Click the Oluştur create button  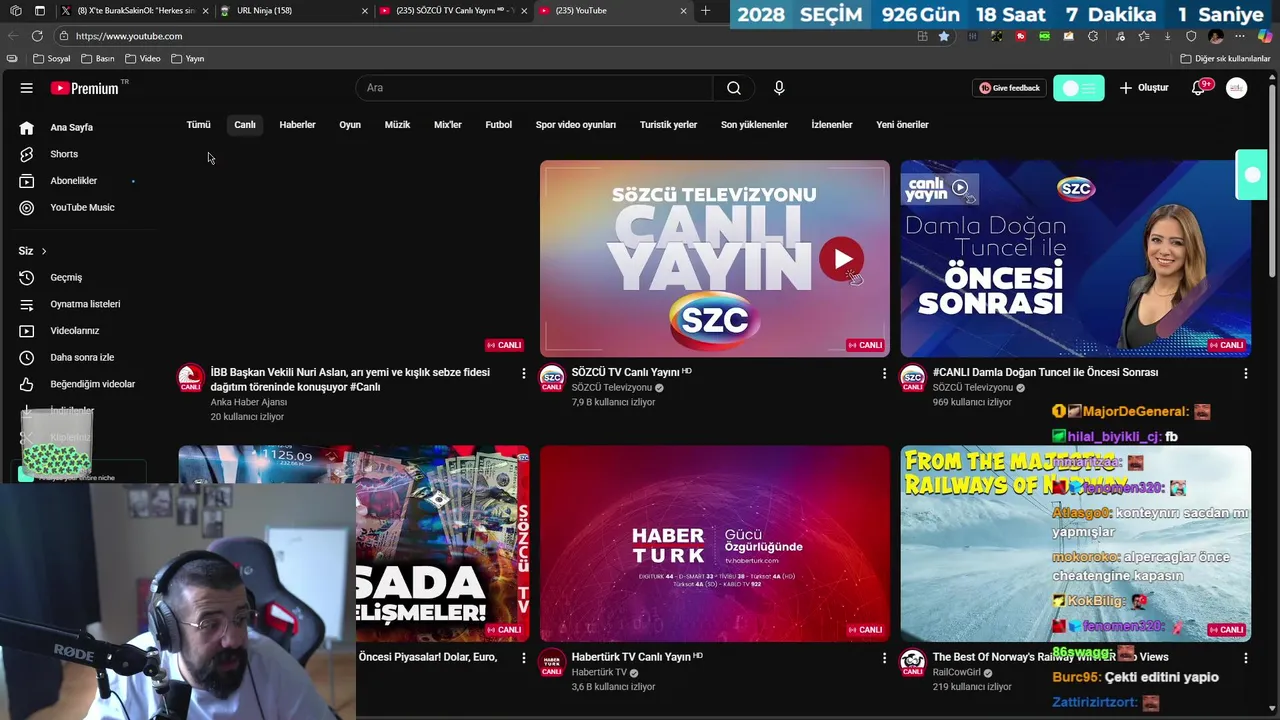(x=1144, y=88)
